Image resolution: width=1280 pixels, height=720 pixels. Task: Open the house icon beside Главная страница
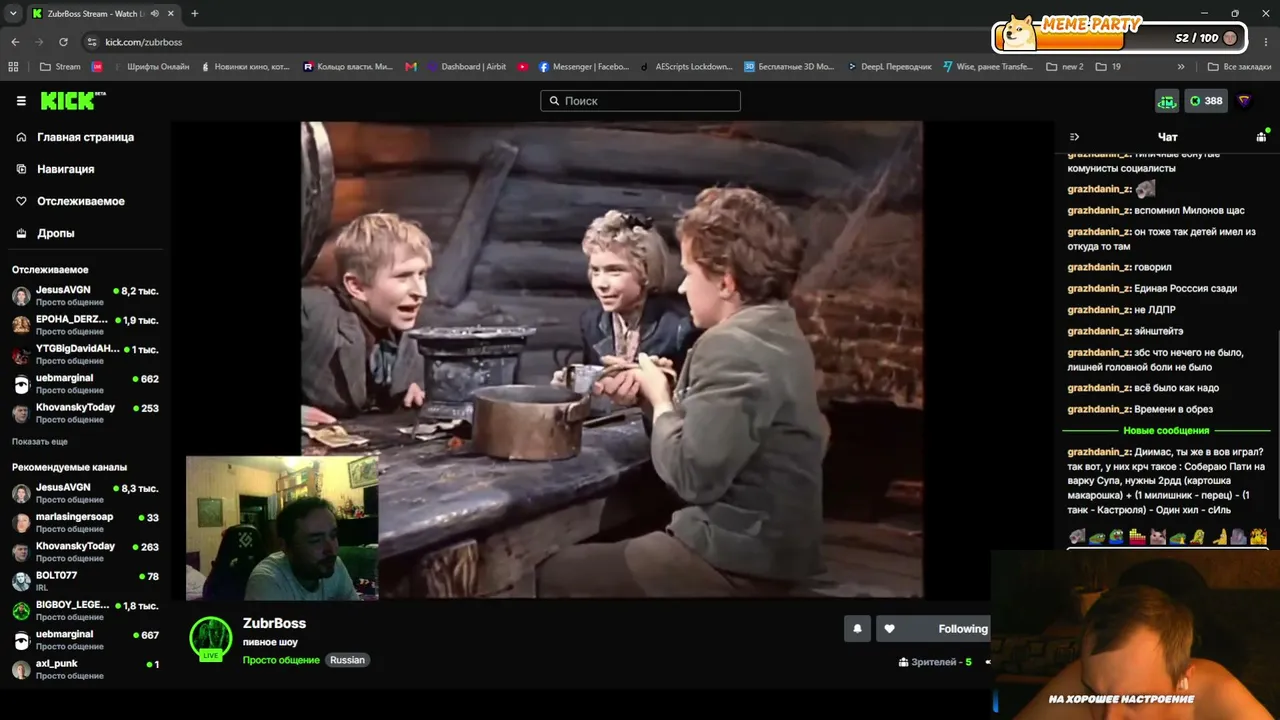[21, 137]
